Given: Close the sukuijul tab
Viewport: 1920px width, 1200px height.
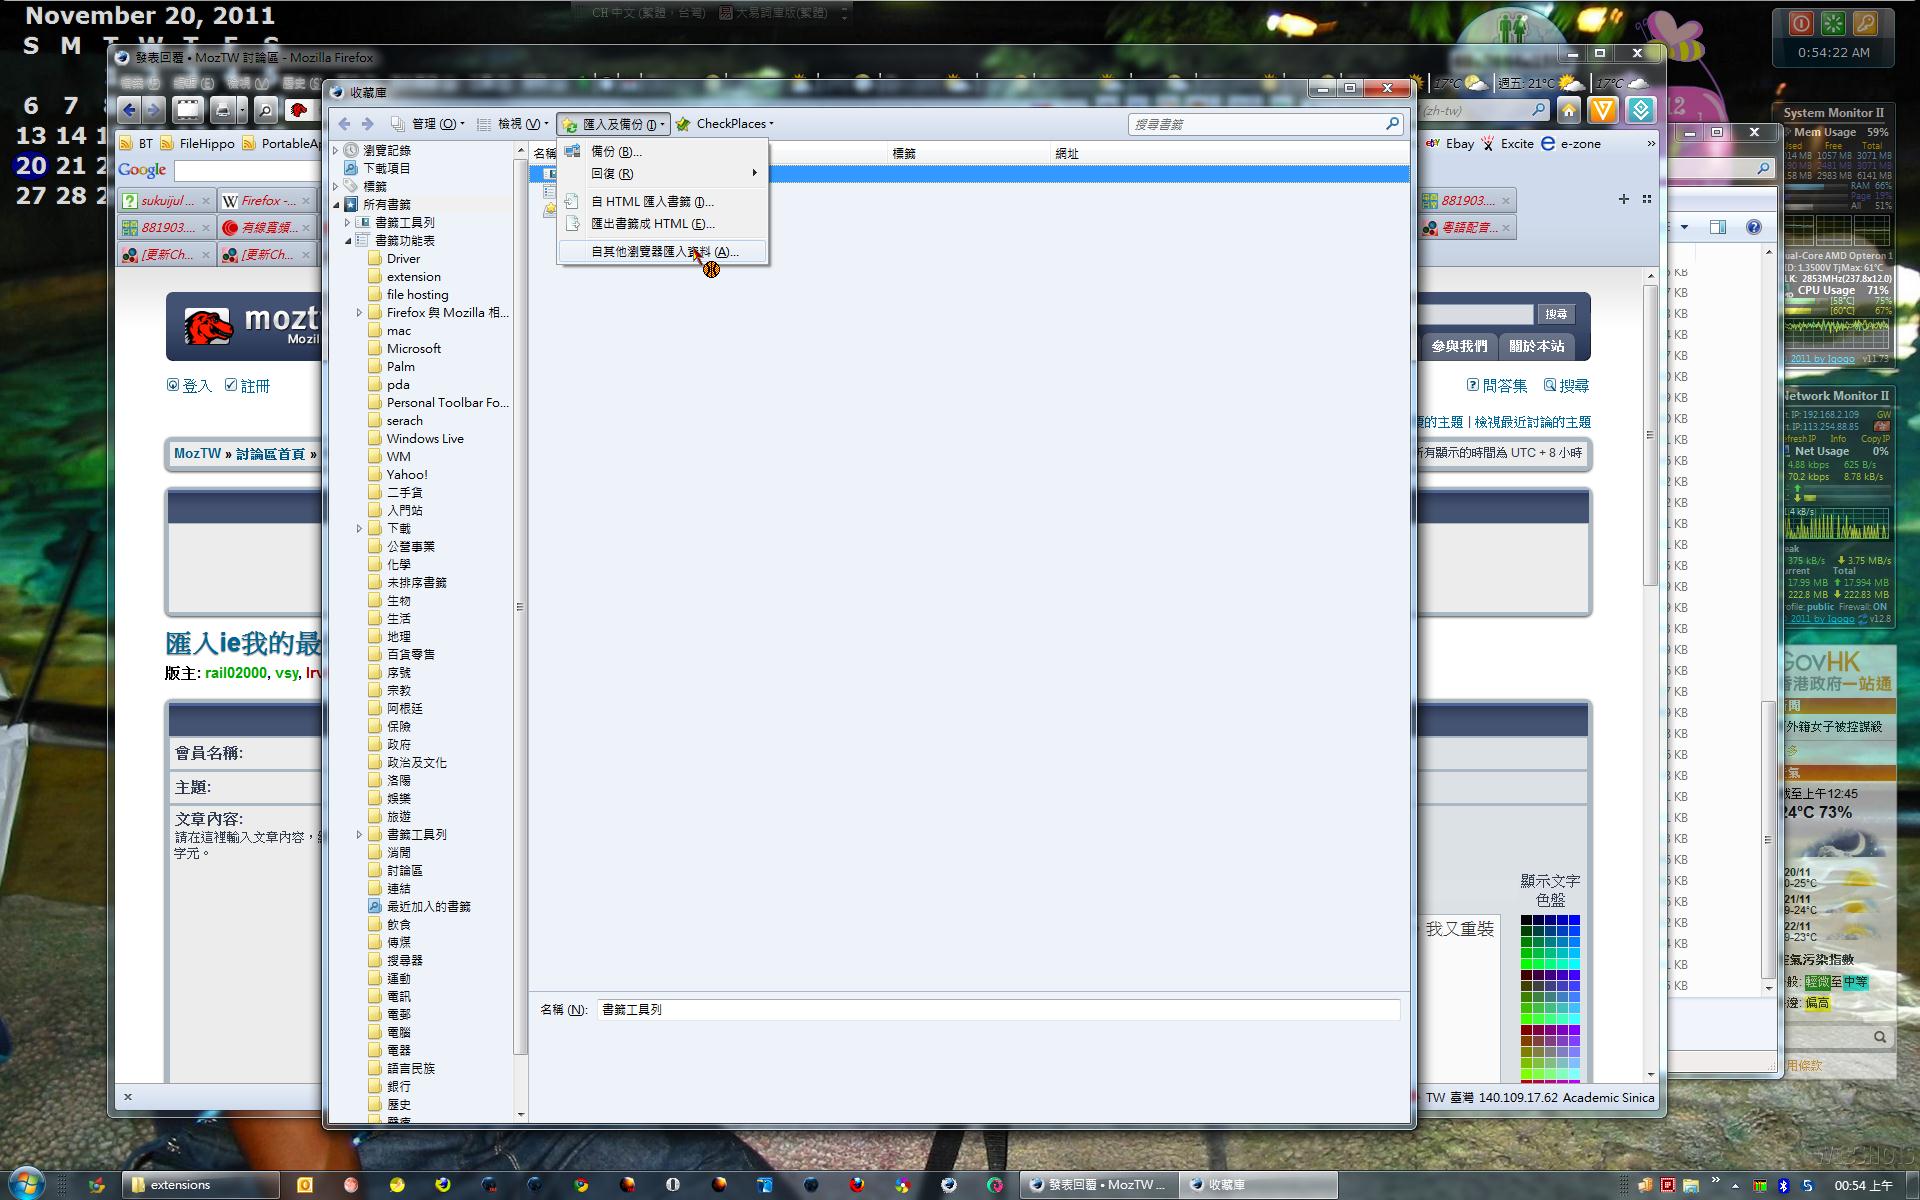Looking at the screenshot, I should pyautogui.click(x=206, y=201).
